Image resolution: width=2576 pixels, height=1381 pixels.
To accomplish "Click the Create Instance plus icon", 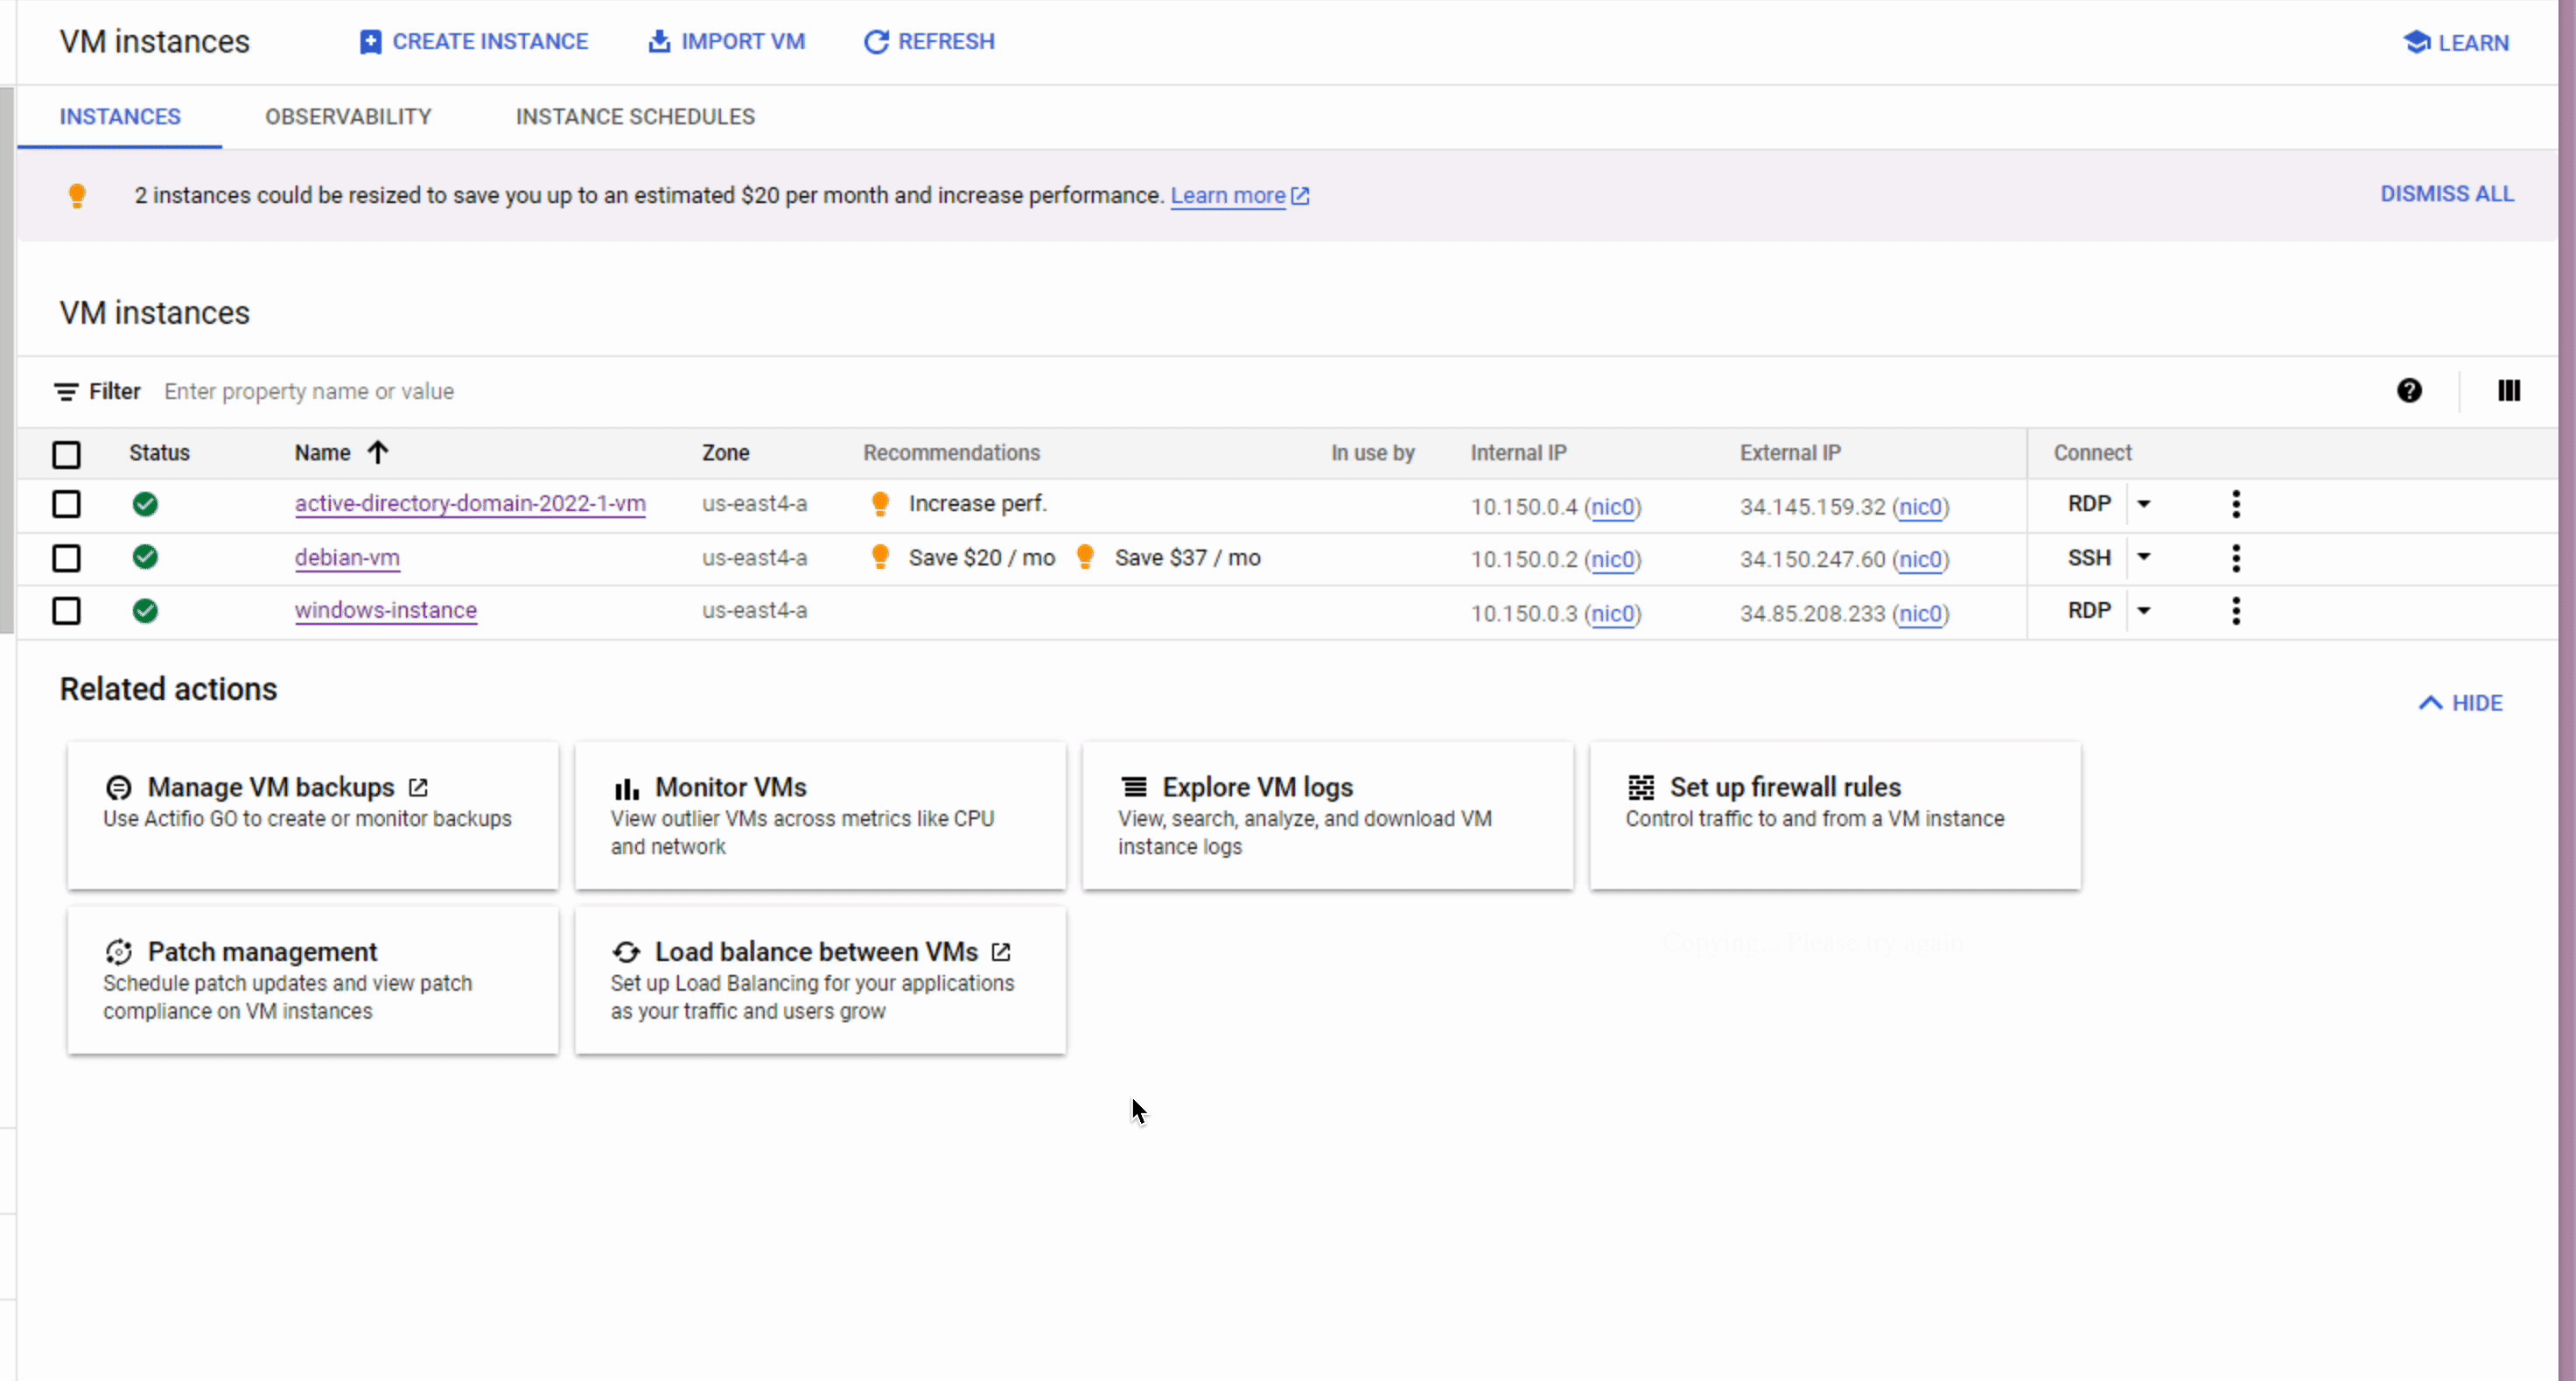I will tap(370, 42).
